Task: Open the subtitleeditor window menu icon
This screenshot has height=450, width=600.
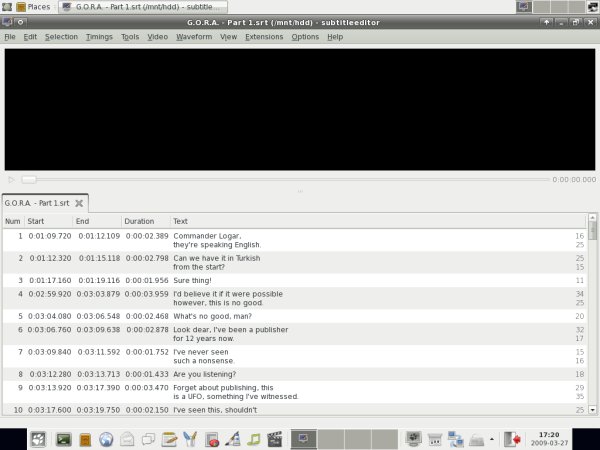Action: 7,22
